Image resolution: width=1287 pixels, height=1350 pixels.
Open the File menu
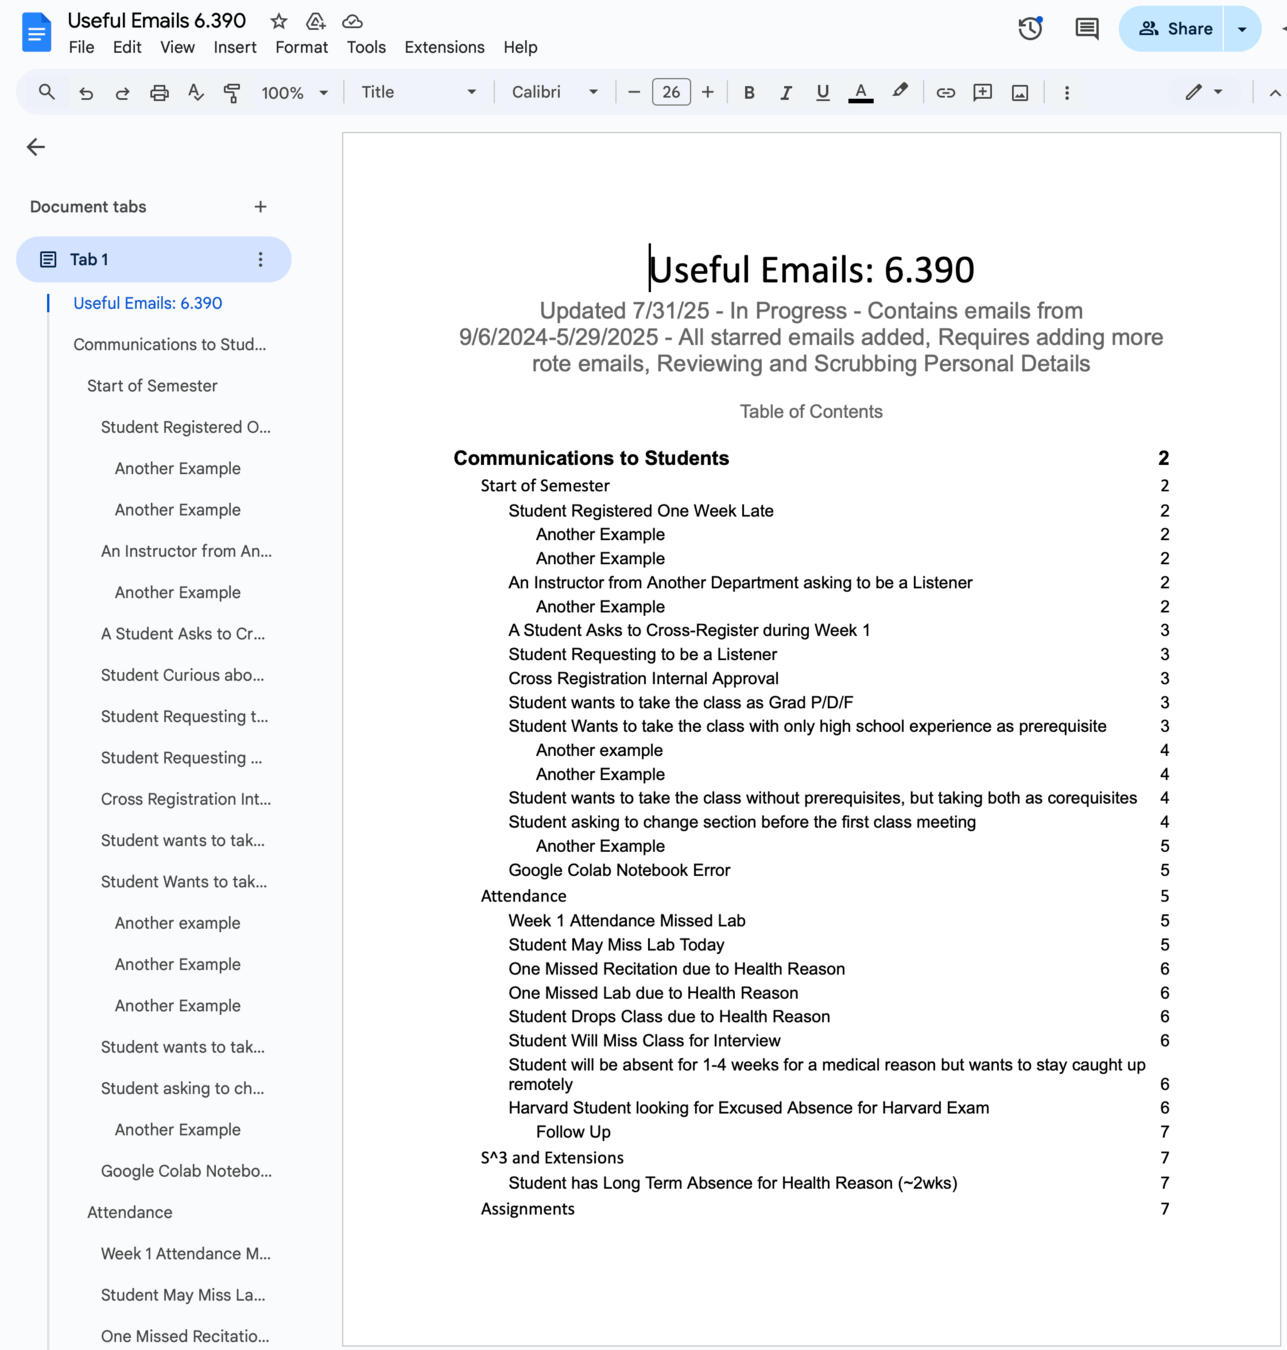[x=81, y=47]
